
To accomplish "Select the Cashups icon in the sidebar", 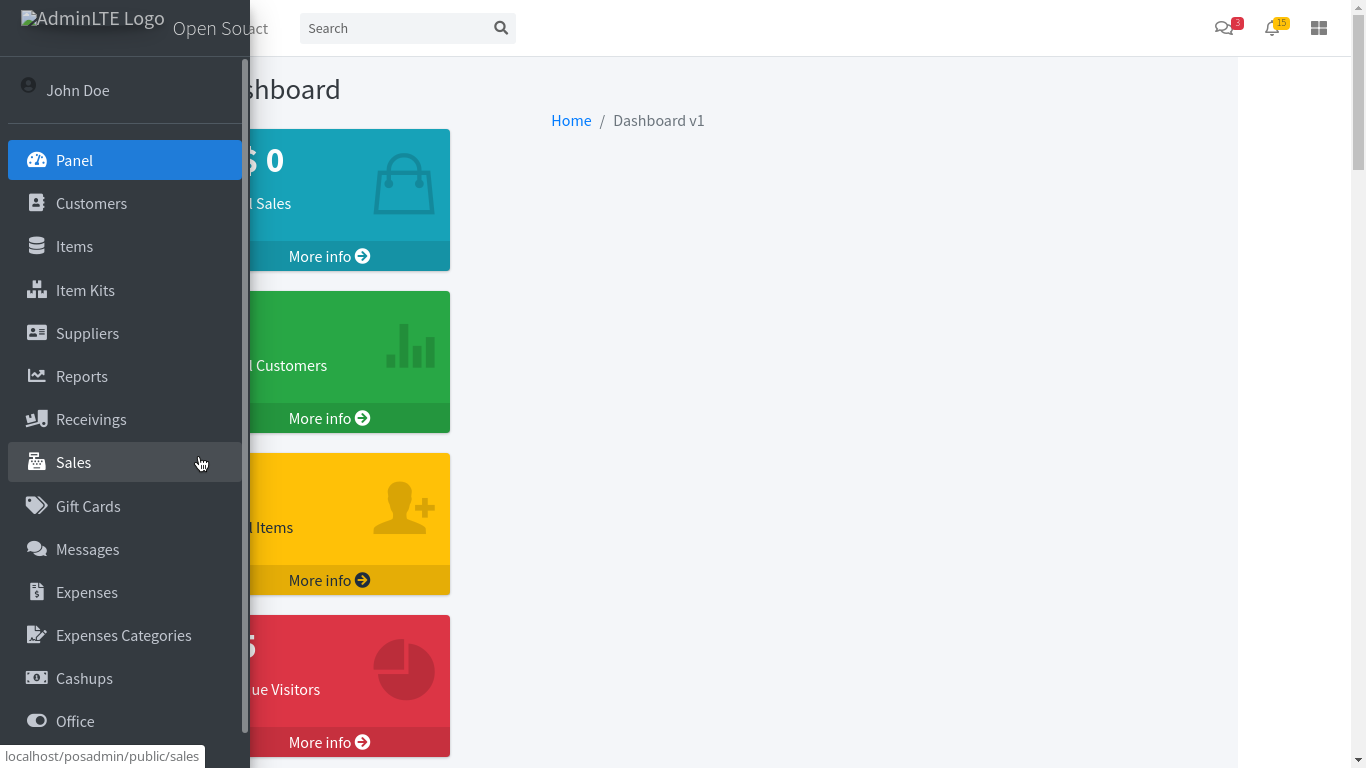I will tap(36, 678).
